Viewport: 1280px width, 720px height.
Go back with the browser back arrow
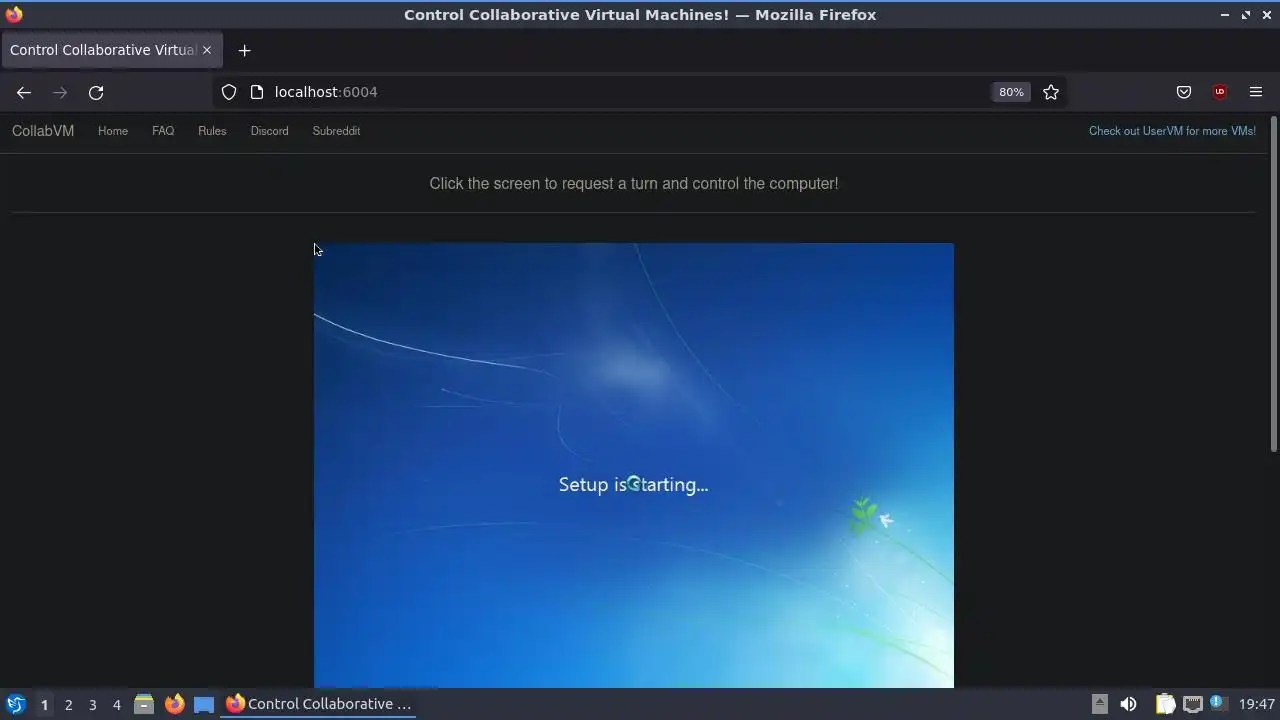24,92
